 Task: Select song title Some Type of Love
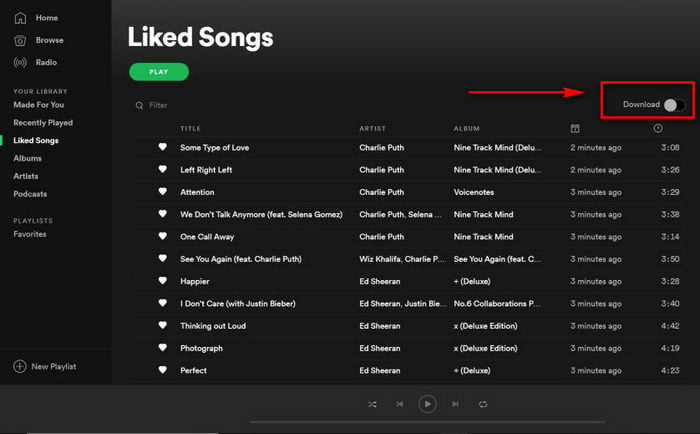(215, 148)
